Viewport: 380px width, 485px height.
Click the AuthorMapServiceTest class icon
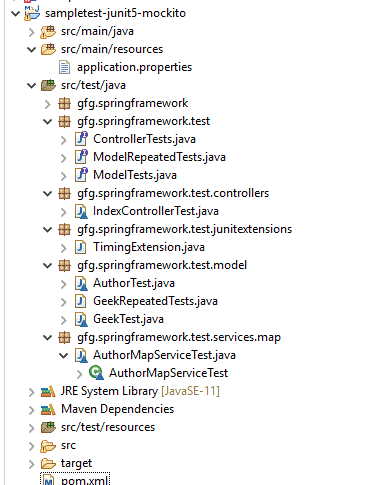coord(96,373)
